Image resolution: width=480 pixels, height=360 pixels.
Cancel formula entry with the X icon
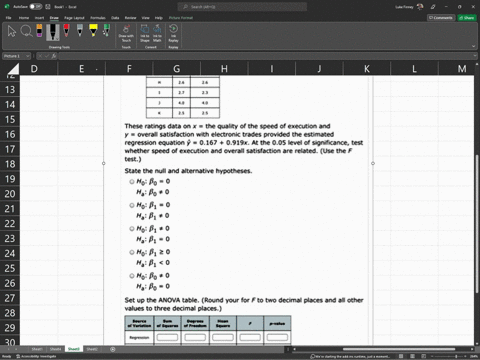click(40, 56)
